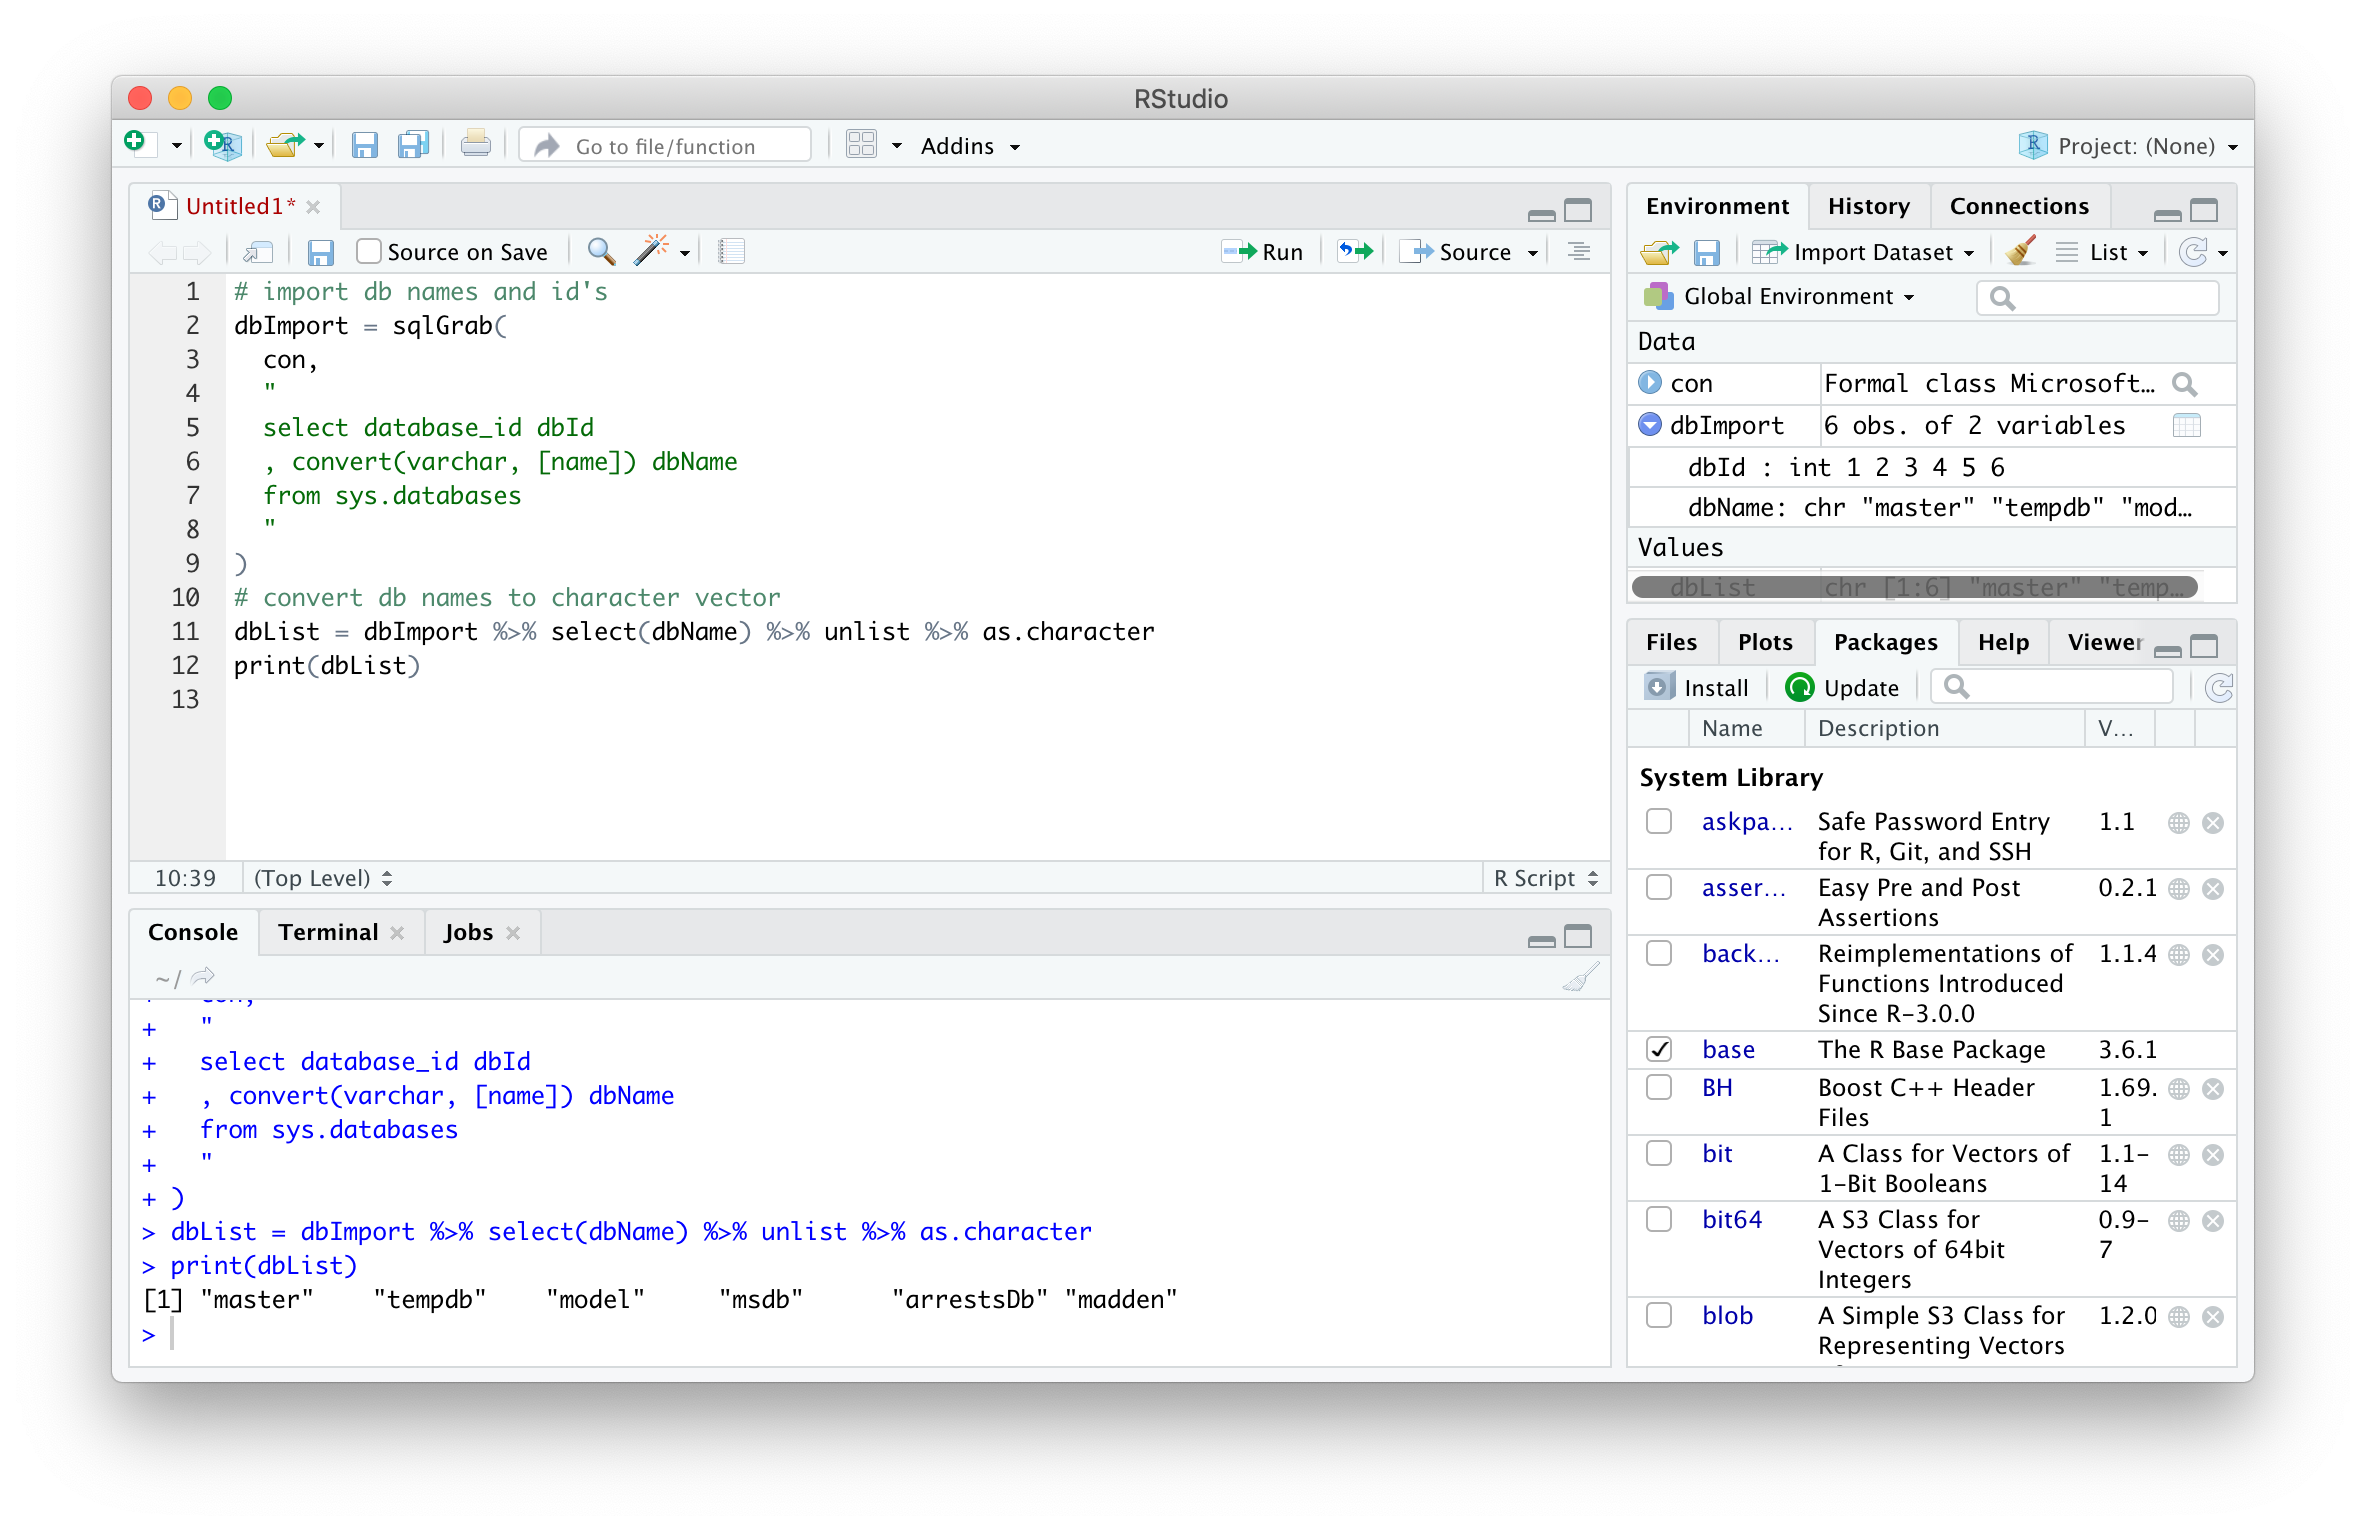Viewport: 2366px width, 1530px height.
Task: Check the blob package checkbox
Action: click(1659, 1314)
